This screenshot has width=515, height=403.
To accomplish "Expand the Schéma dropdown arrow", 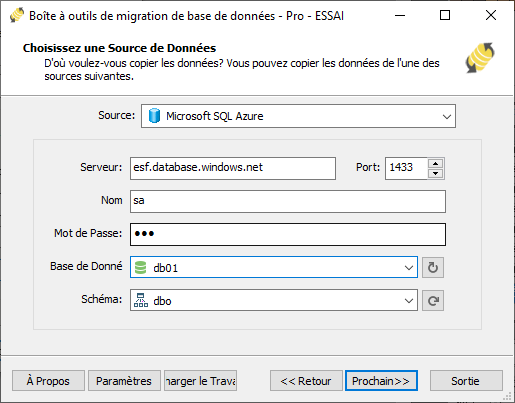I will pyautogui.click(x=409, y=301).
